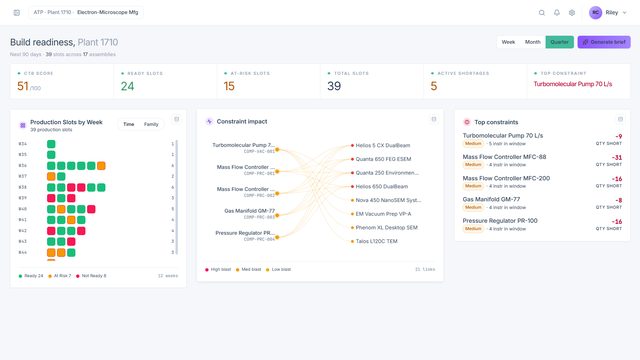Click the Active Shortages value 5
Viewport: 640px width, 360px height.
(433, 86)
